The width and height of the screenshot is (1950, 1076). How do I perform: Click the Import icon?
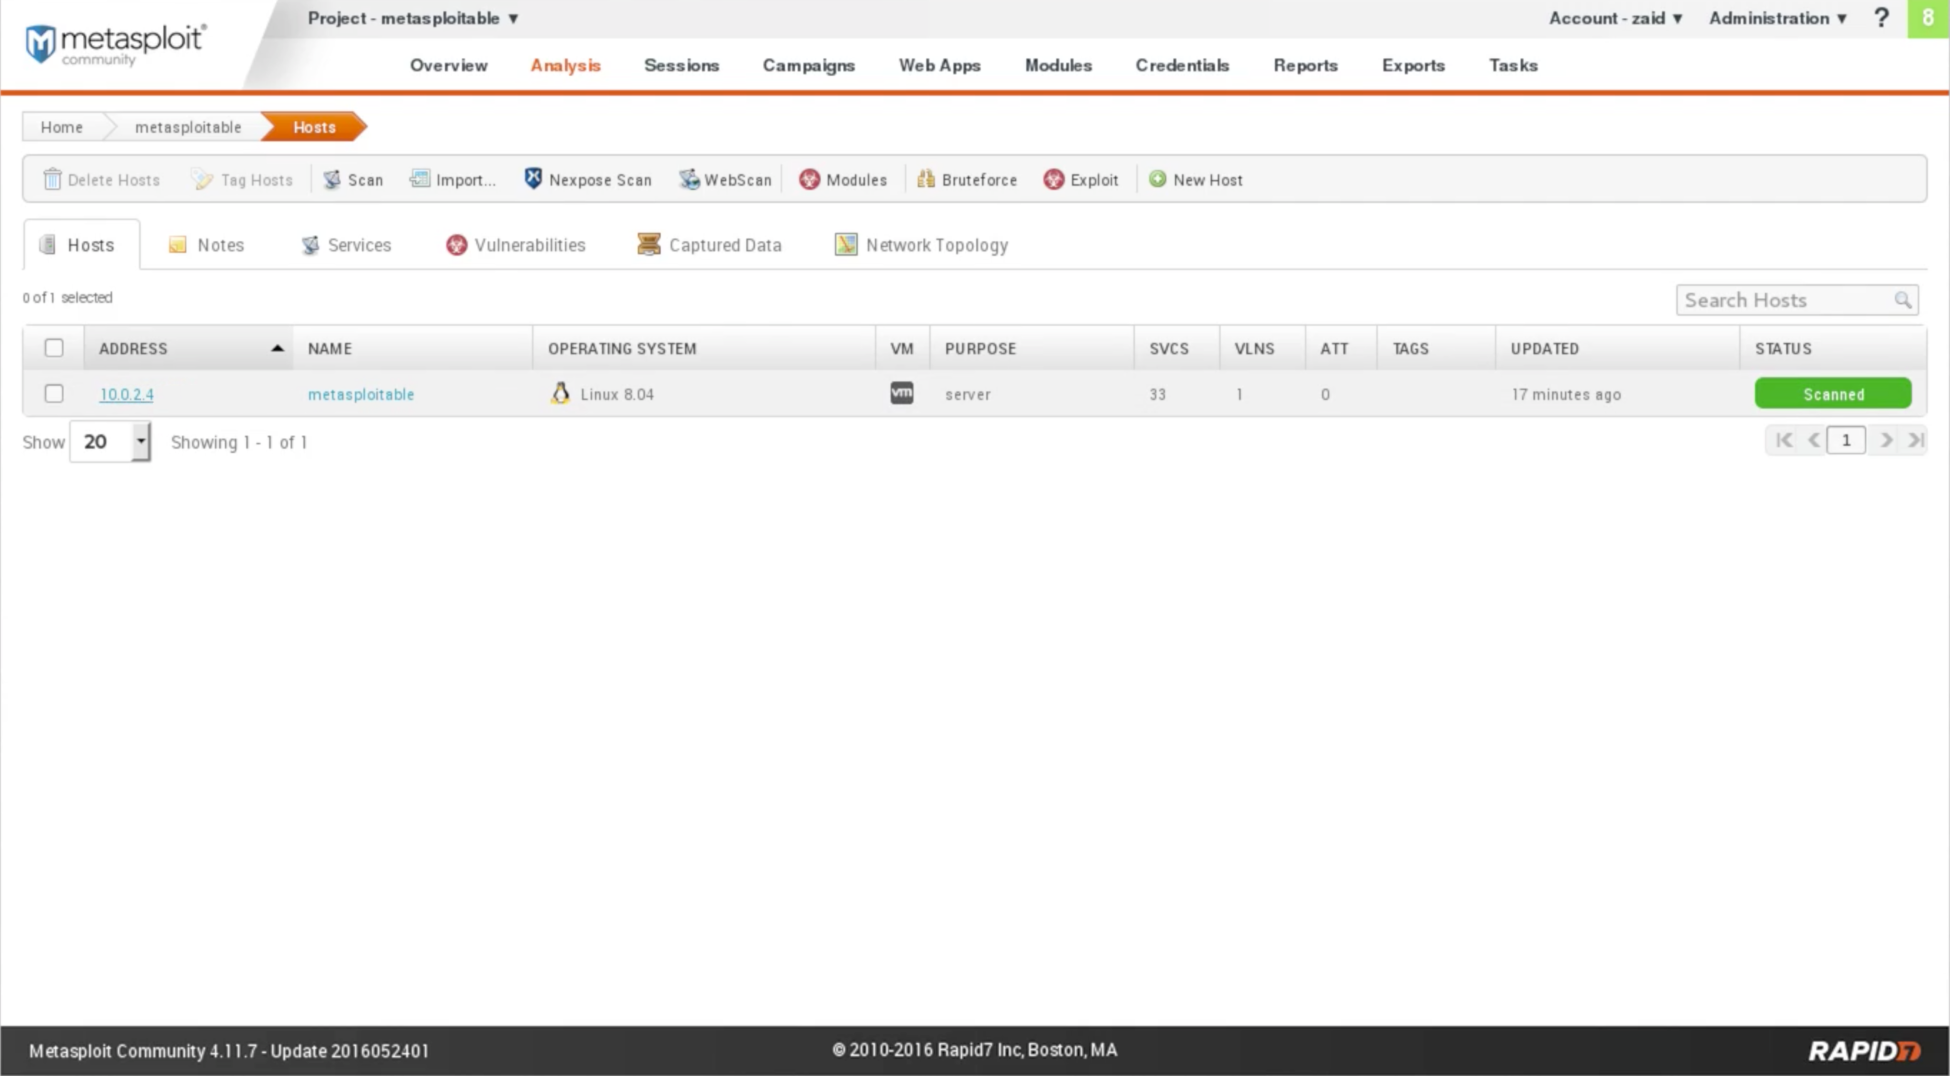pyautogui.click(x=420, y=179)
